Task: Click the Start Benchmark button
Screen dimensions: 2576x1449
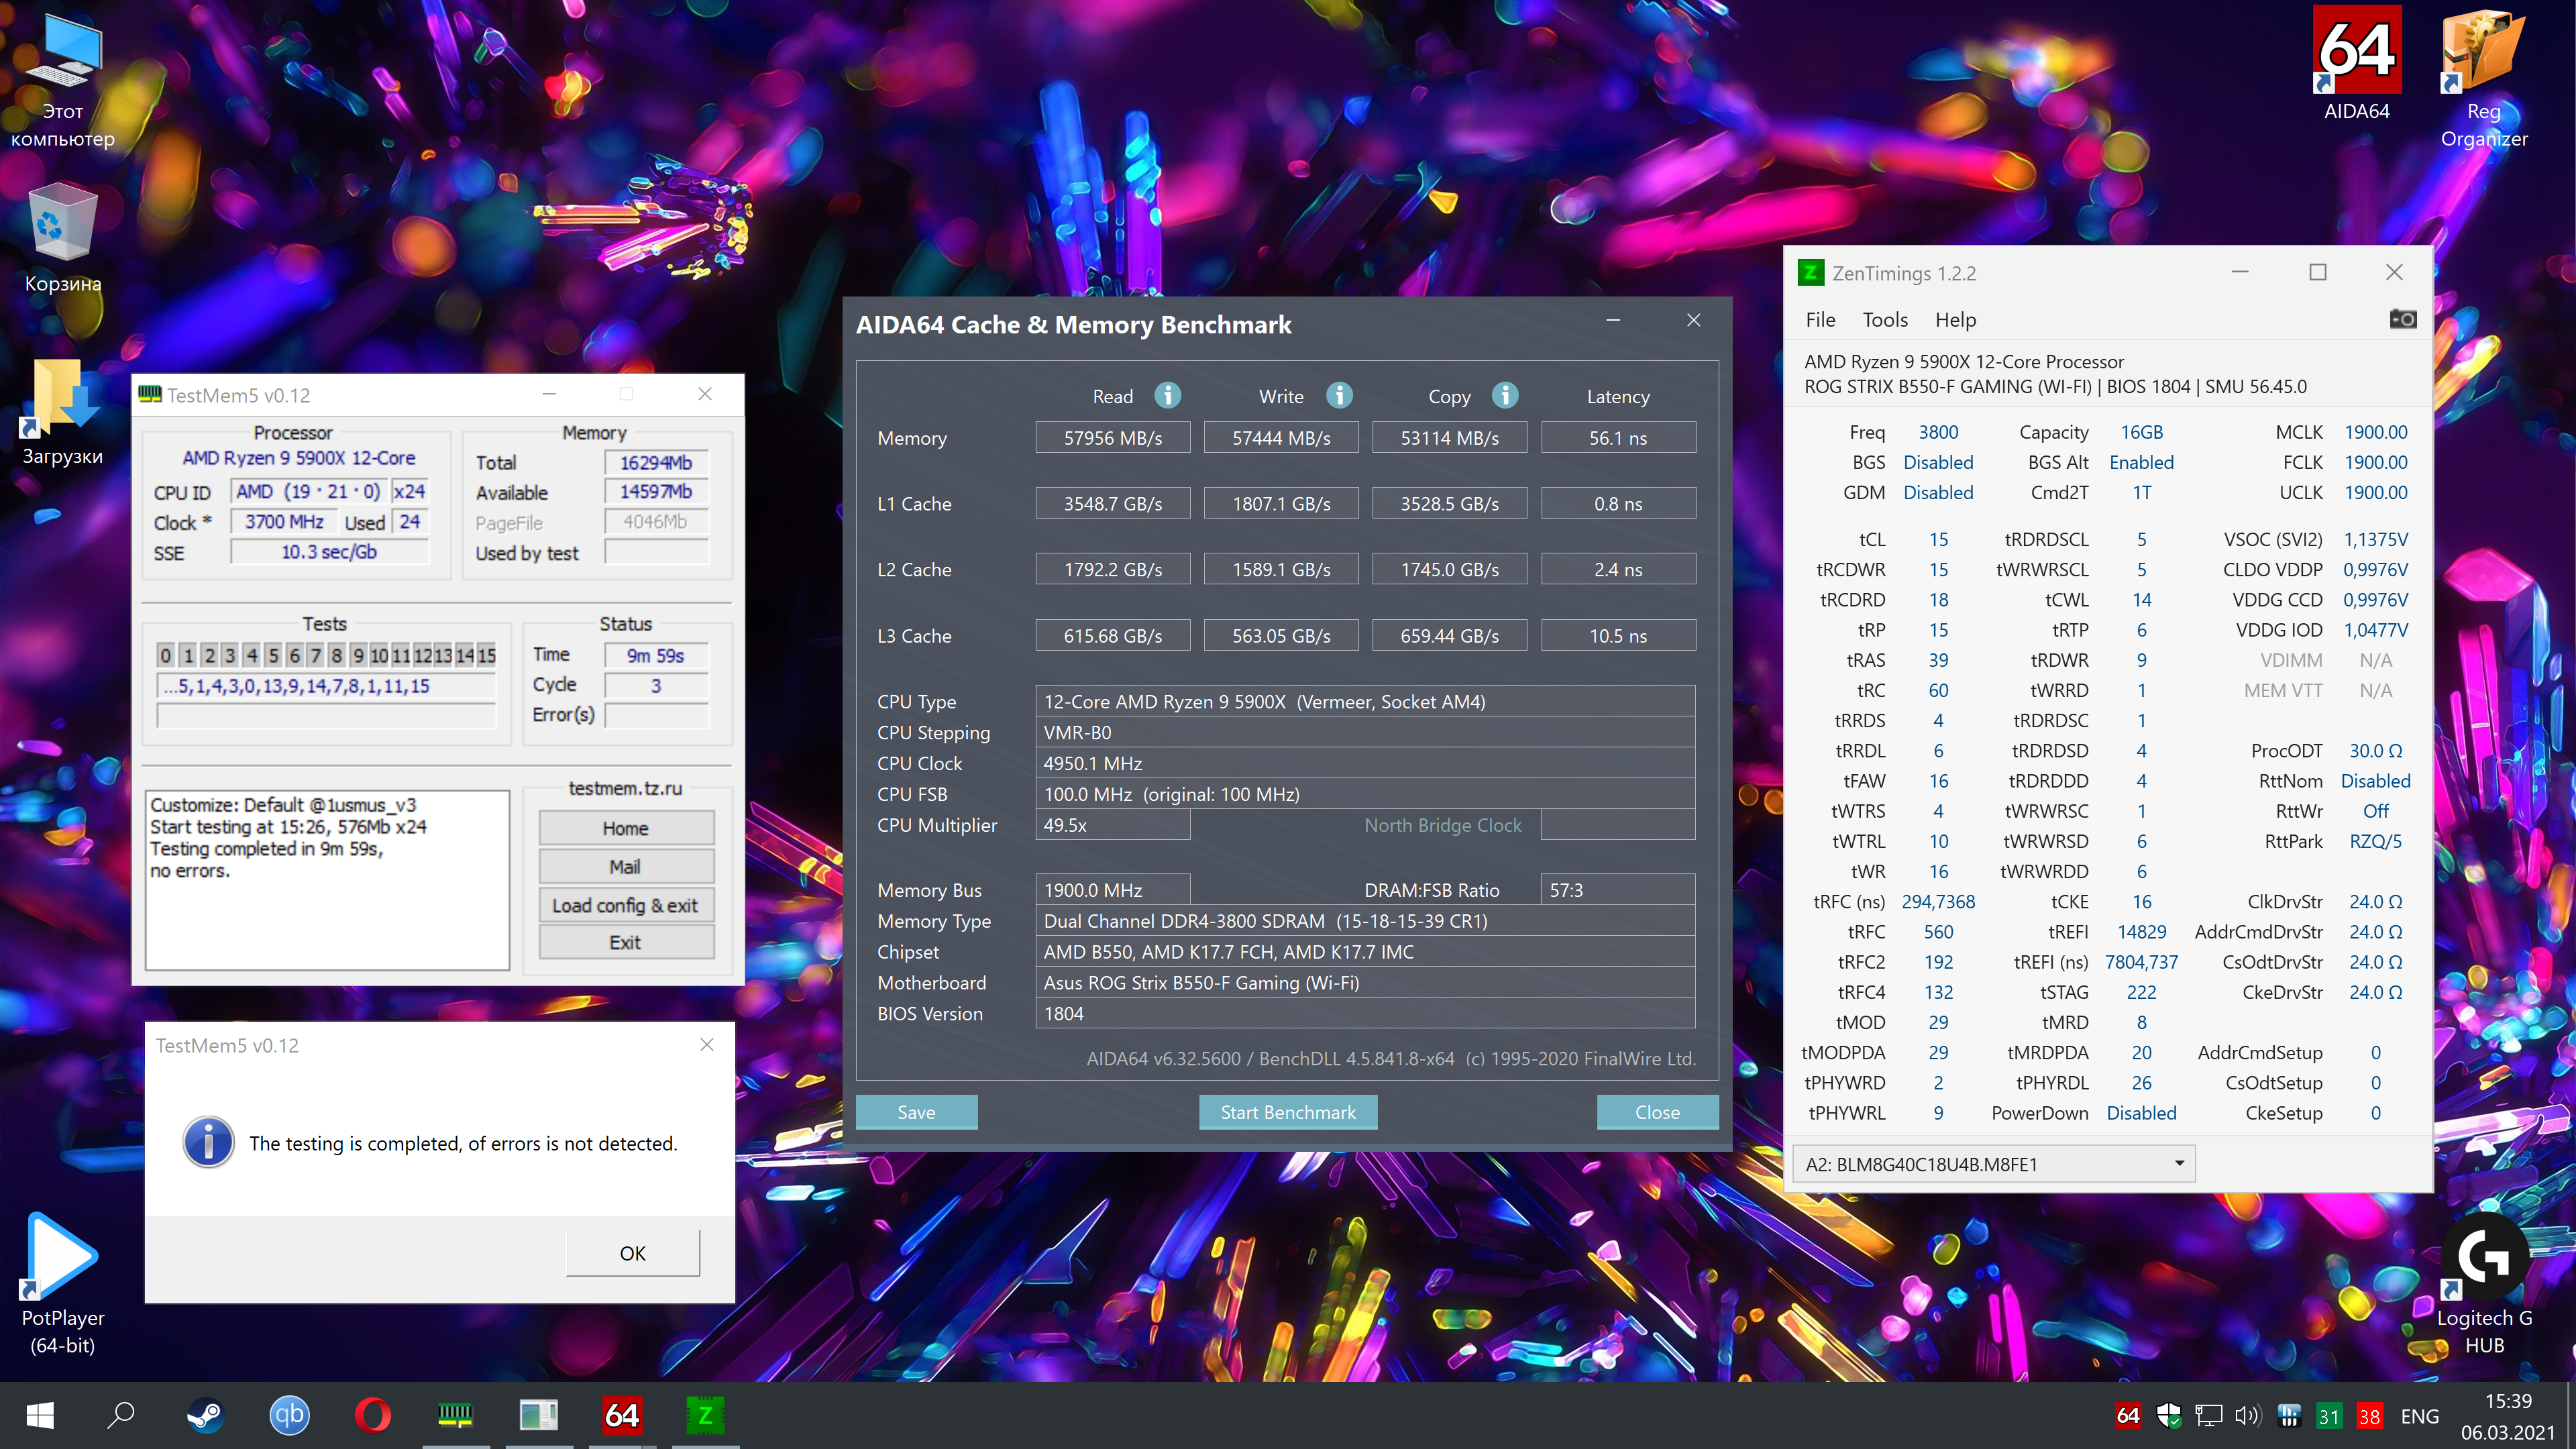Action: [1287, 1112]
